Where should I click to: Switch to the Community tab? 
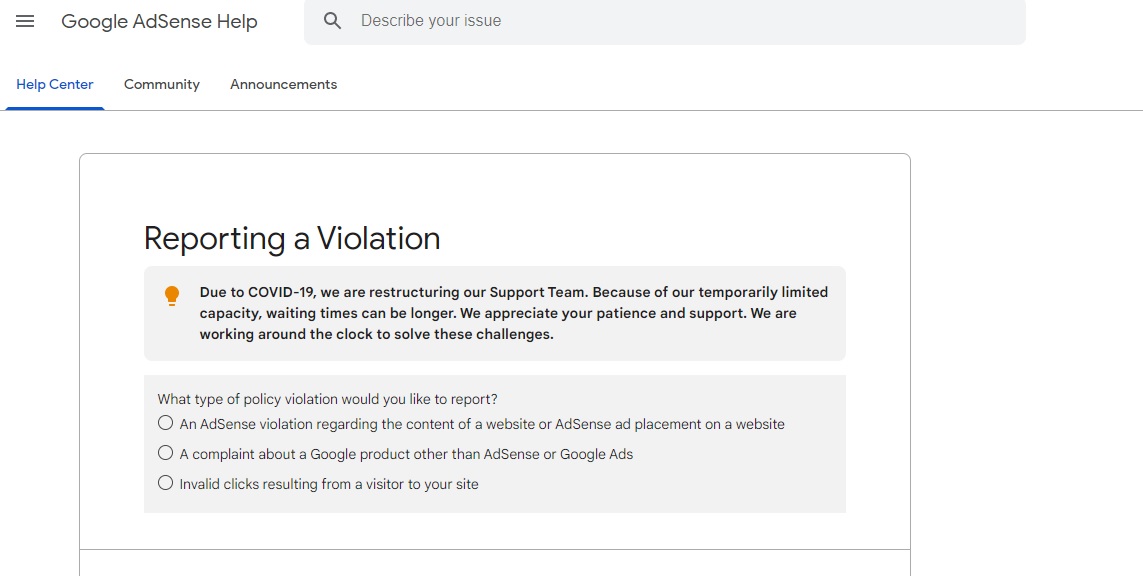pyautogui.click(x=162, y=85)
